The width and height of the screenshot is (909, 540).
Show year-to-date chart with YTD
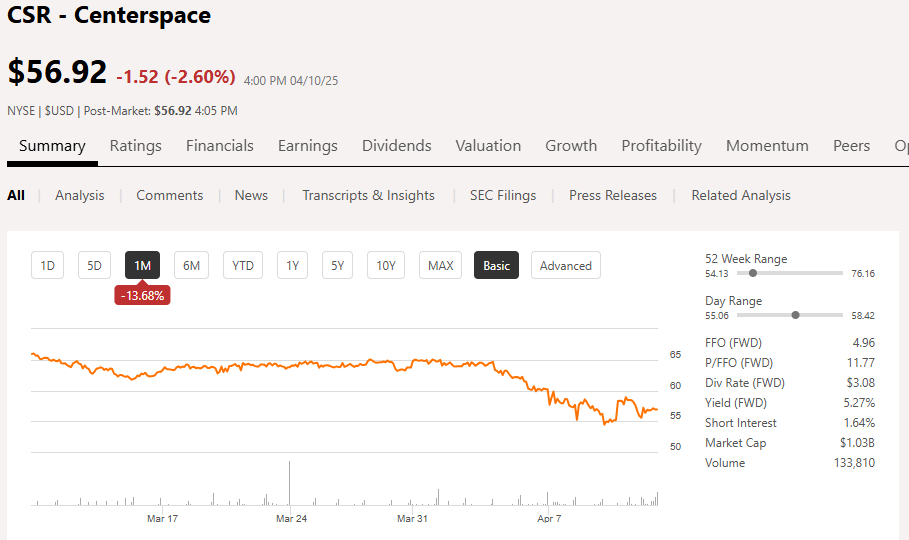243,266
